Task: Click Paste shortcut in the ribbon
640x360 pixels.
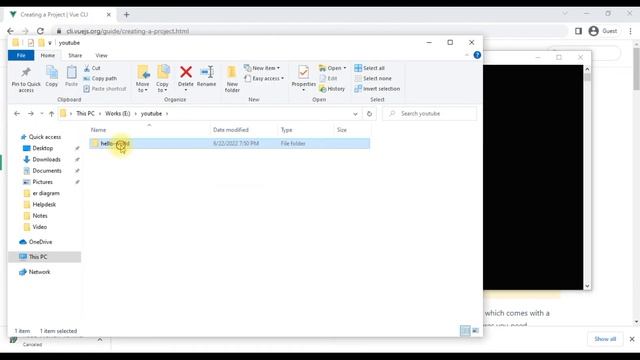Action: click(x=105, y=89)
